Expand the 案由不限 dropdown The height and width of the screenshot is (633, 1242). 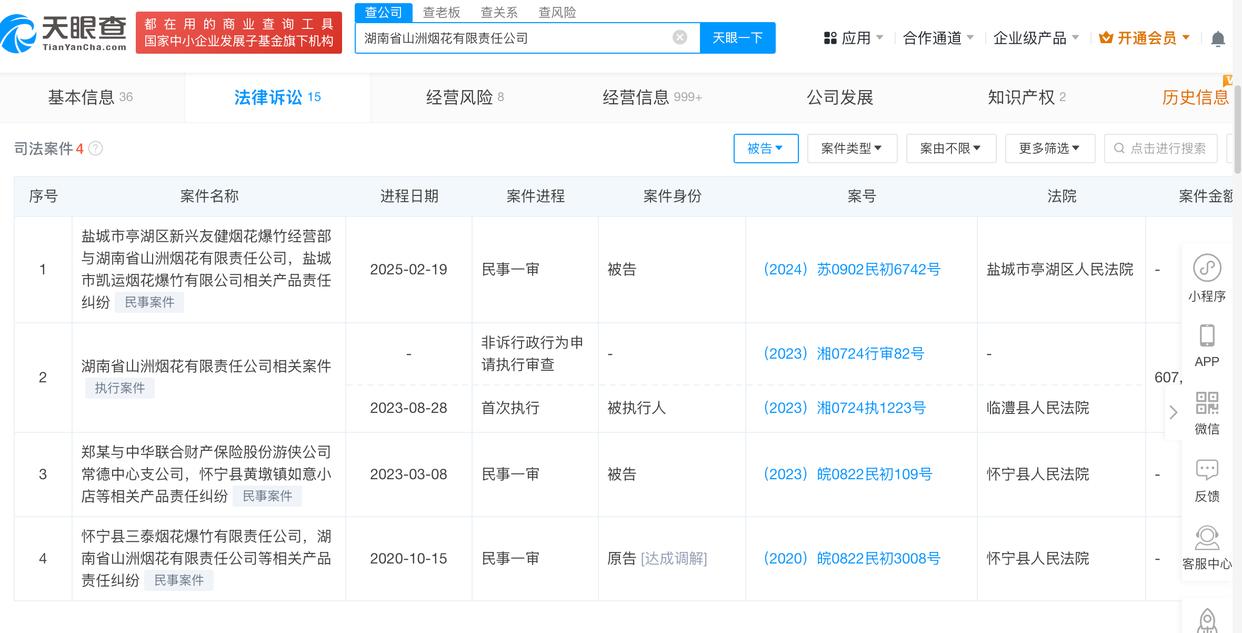950,149
